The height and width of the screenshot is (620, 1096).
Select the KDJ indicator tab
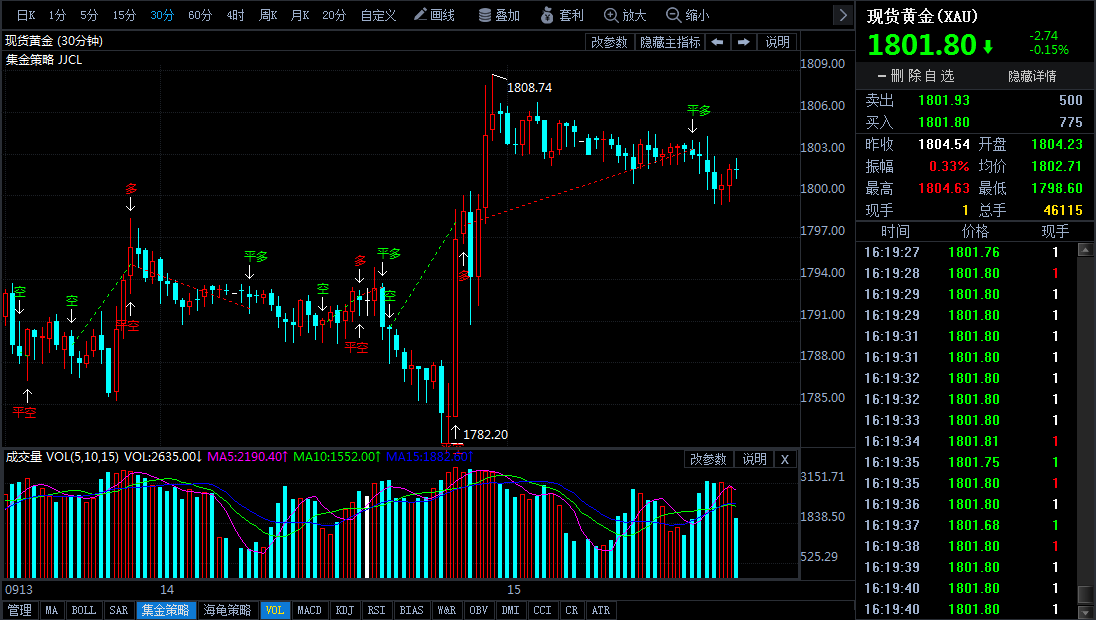click(345, 610)
